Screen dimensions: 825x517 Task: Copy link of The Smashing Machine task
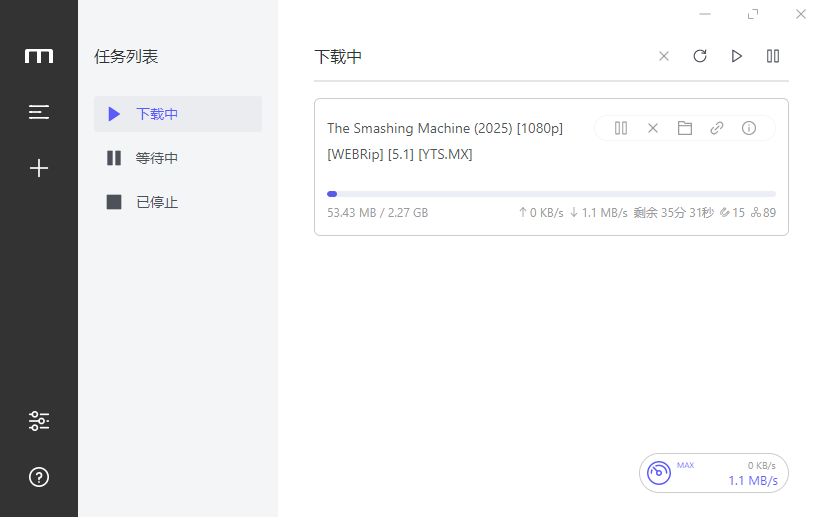(x=717, y=128)
